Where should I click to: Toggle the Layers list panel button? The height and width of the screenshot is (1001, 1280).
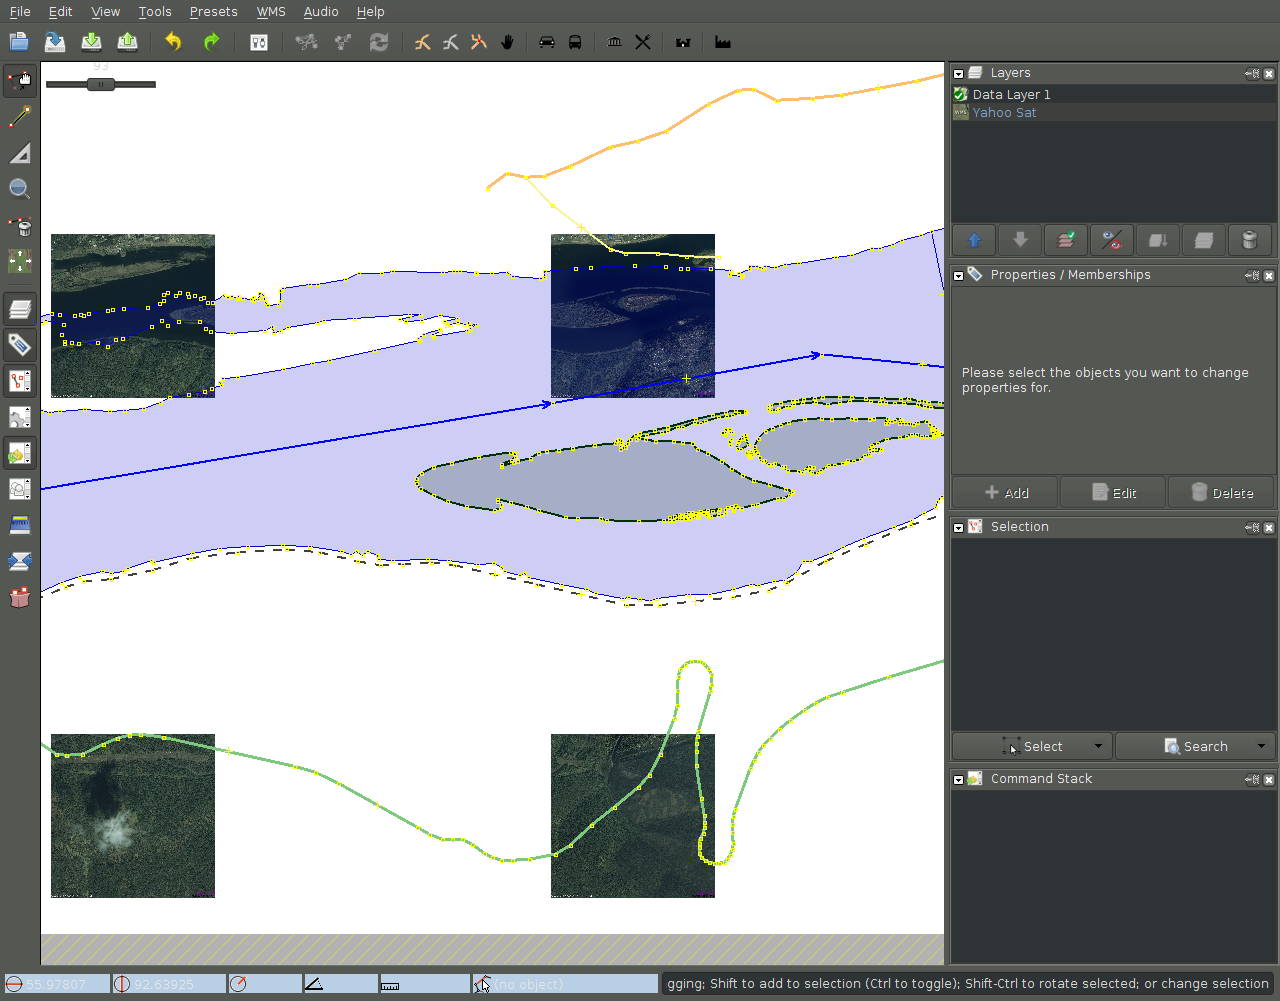tap(19, 309)
